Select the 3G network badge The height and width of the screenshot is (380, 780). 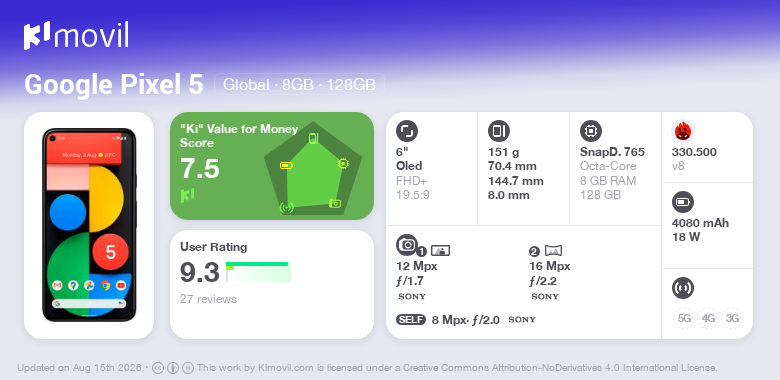click(732, 318)
